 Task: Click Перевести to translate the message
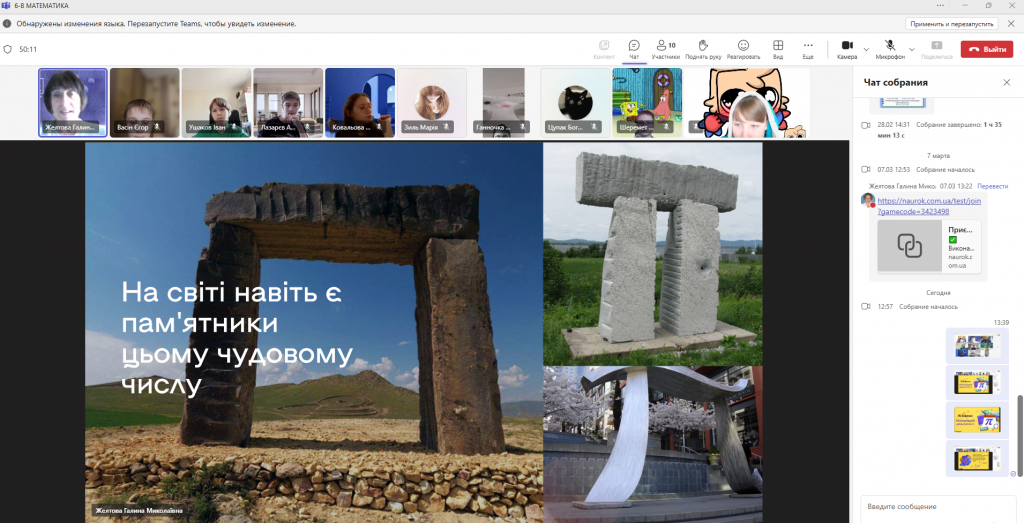click(x=992, y=186)
